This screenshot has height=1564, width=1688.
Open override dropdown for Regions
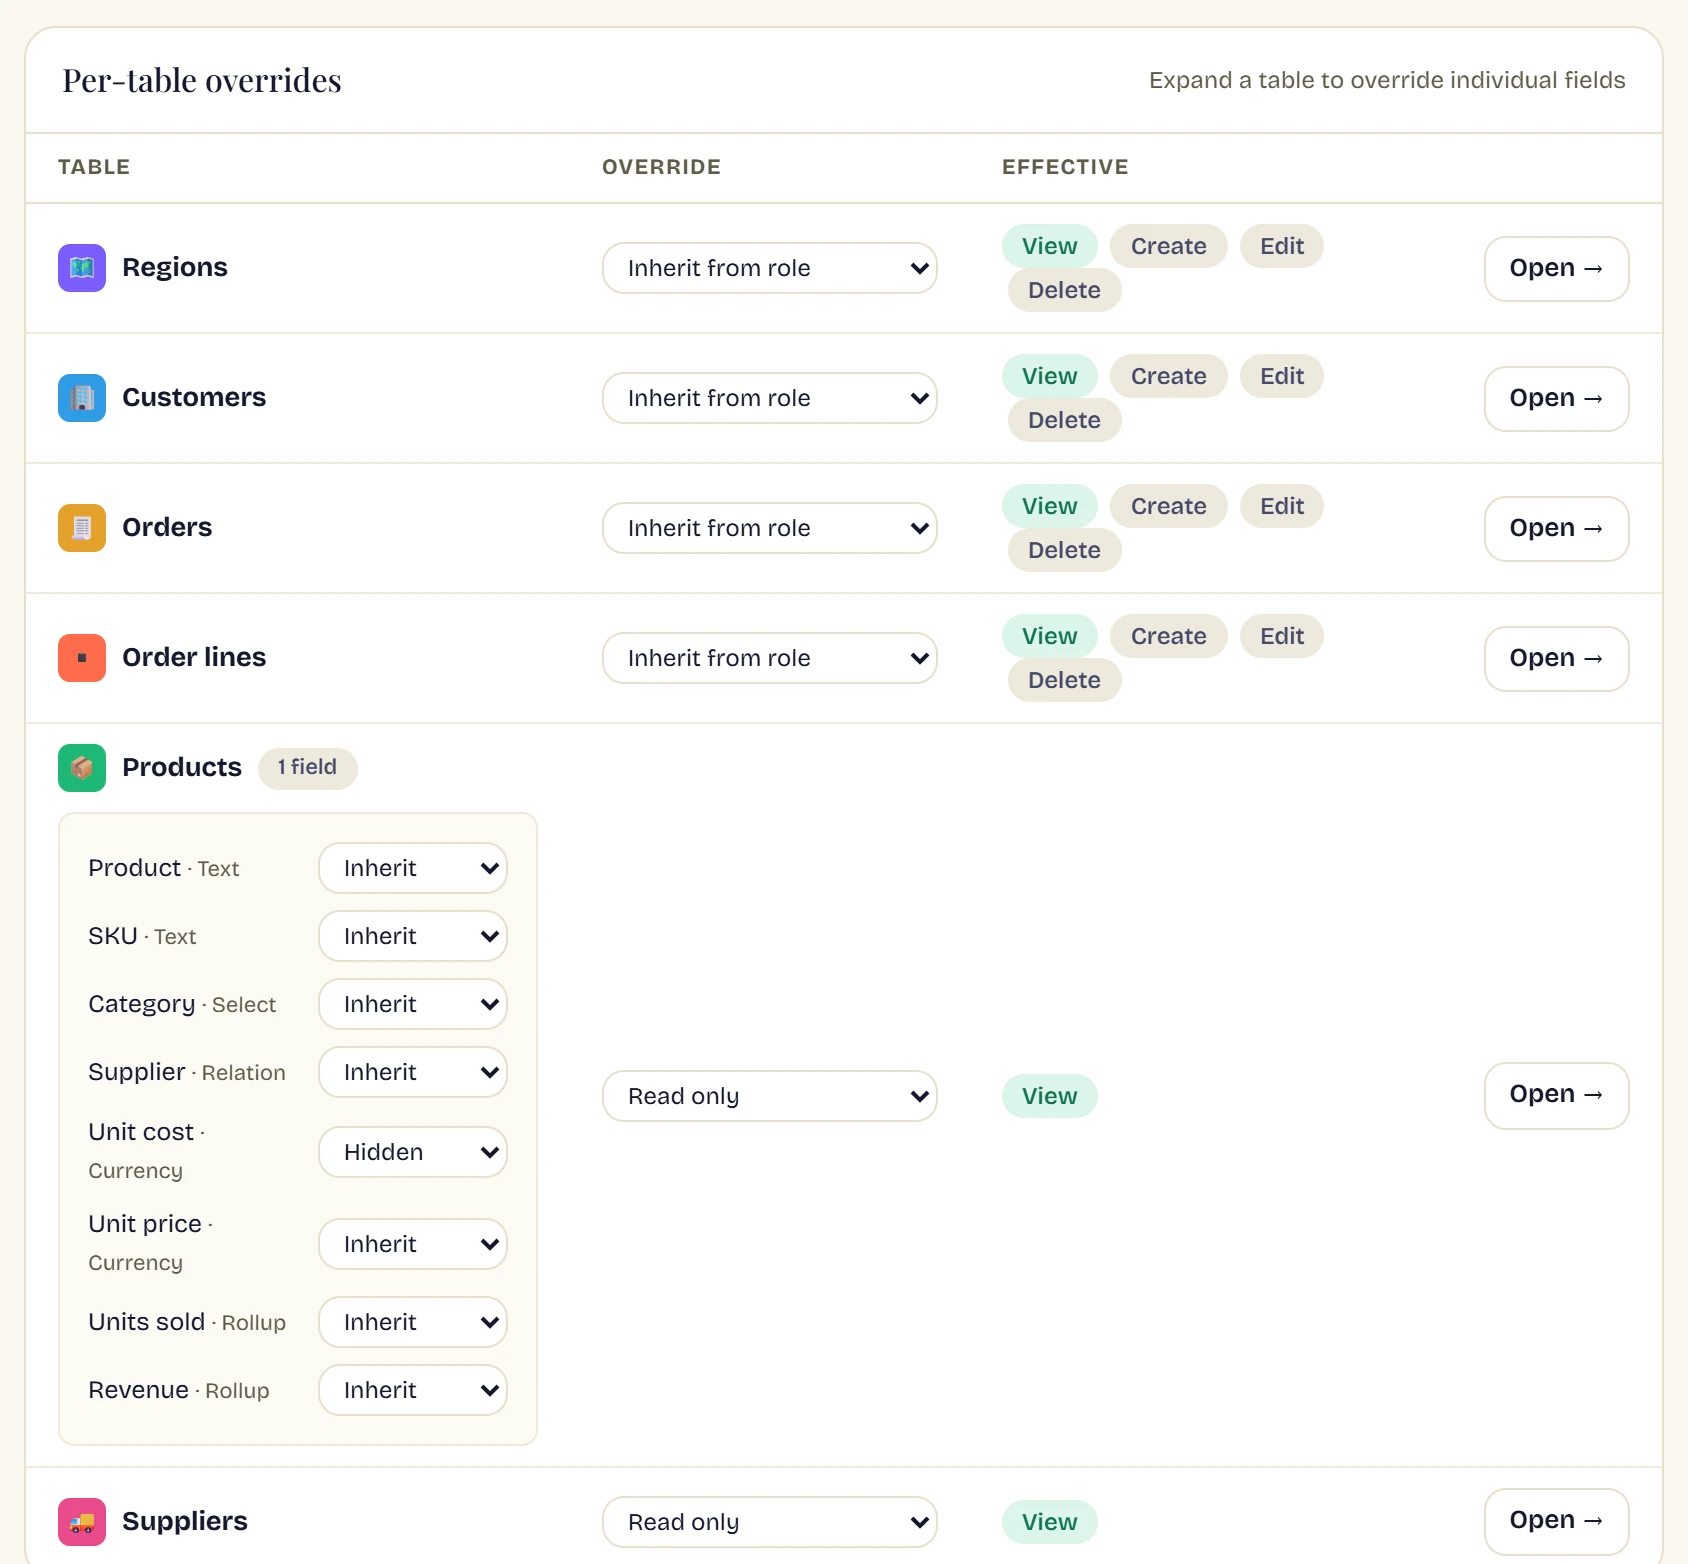click(x=770, y=268)
